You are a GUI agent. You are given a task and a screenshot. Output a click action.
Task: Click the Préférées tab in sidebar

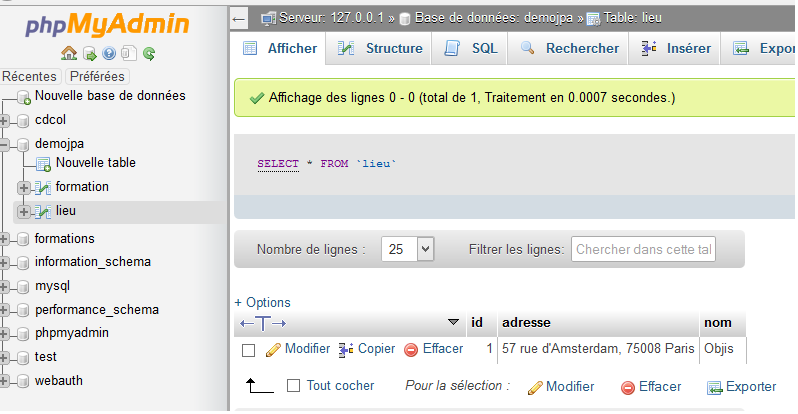[x=98, y=76]
